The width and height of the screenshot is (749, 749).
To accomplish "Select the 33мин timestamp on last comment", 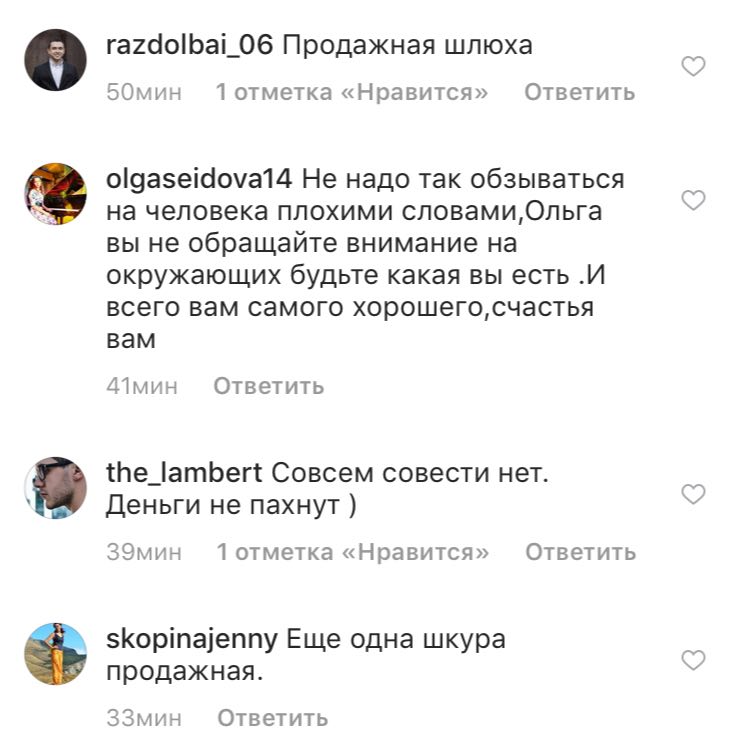I will pos(144,718).
